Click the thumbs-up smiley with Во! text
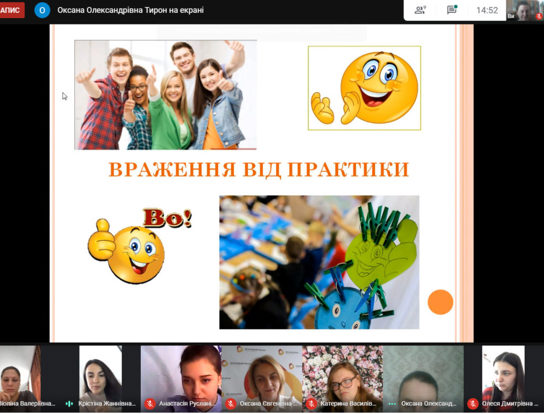Screen dimensions: 544x414 click(x=140, y=245)
